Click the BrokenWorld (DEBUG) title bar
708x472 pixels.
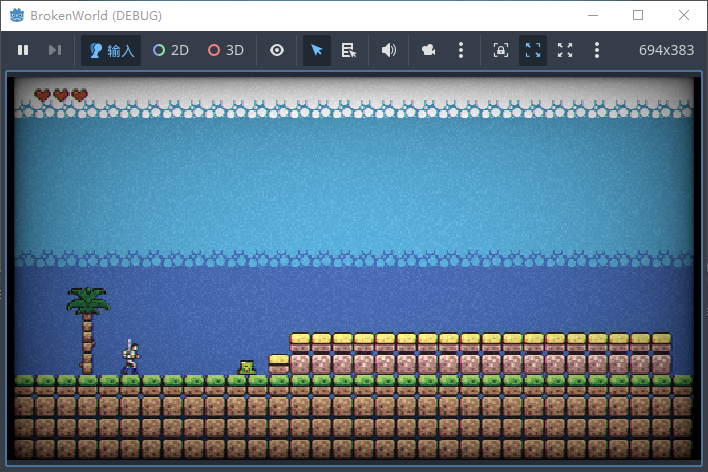pyautogui.click(x=300, y=16)
